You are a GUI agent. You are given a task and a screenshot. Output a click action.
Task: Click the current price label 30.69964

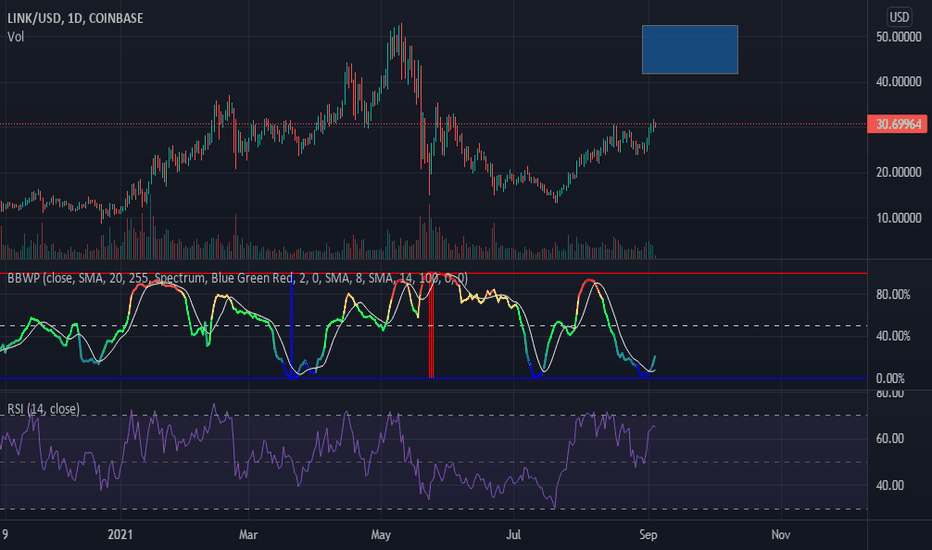(x=897, y=124)
